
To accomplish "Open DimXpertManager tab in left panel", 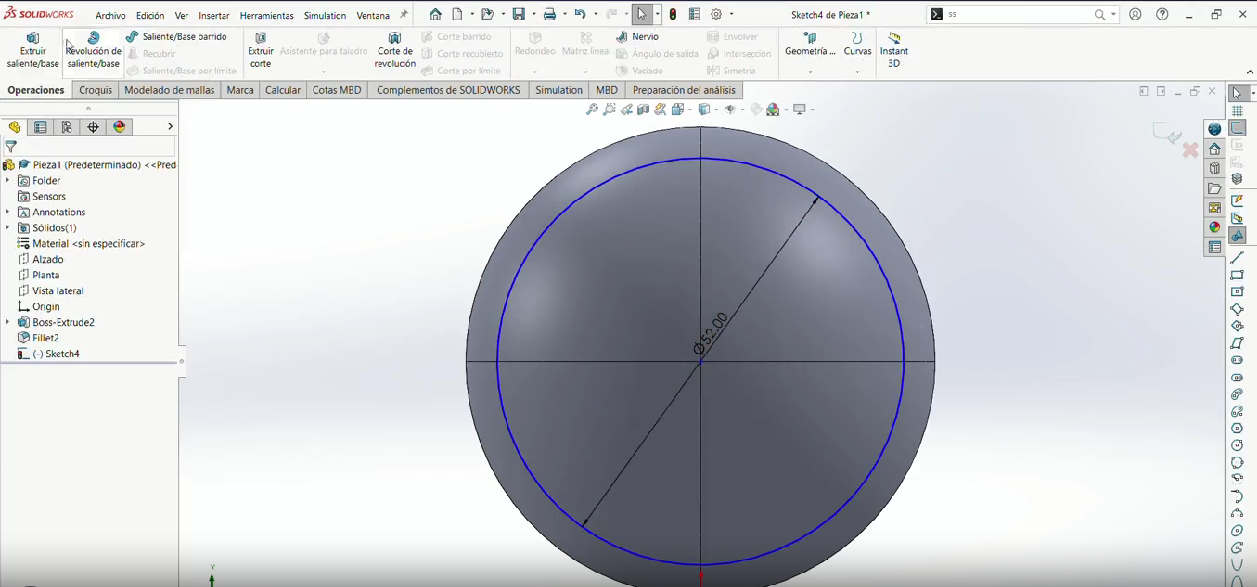I will pyautogui.click(x=93, y=127).
